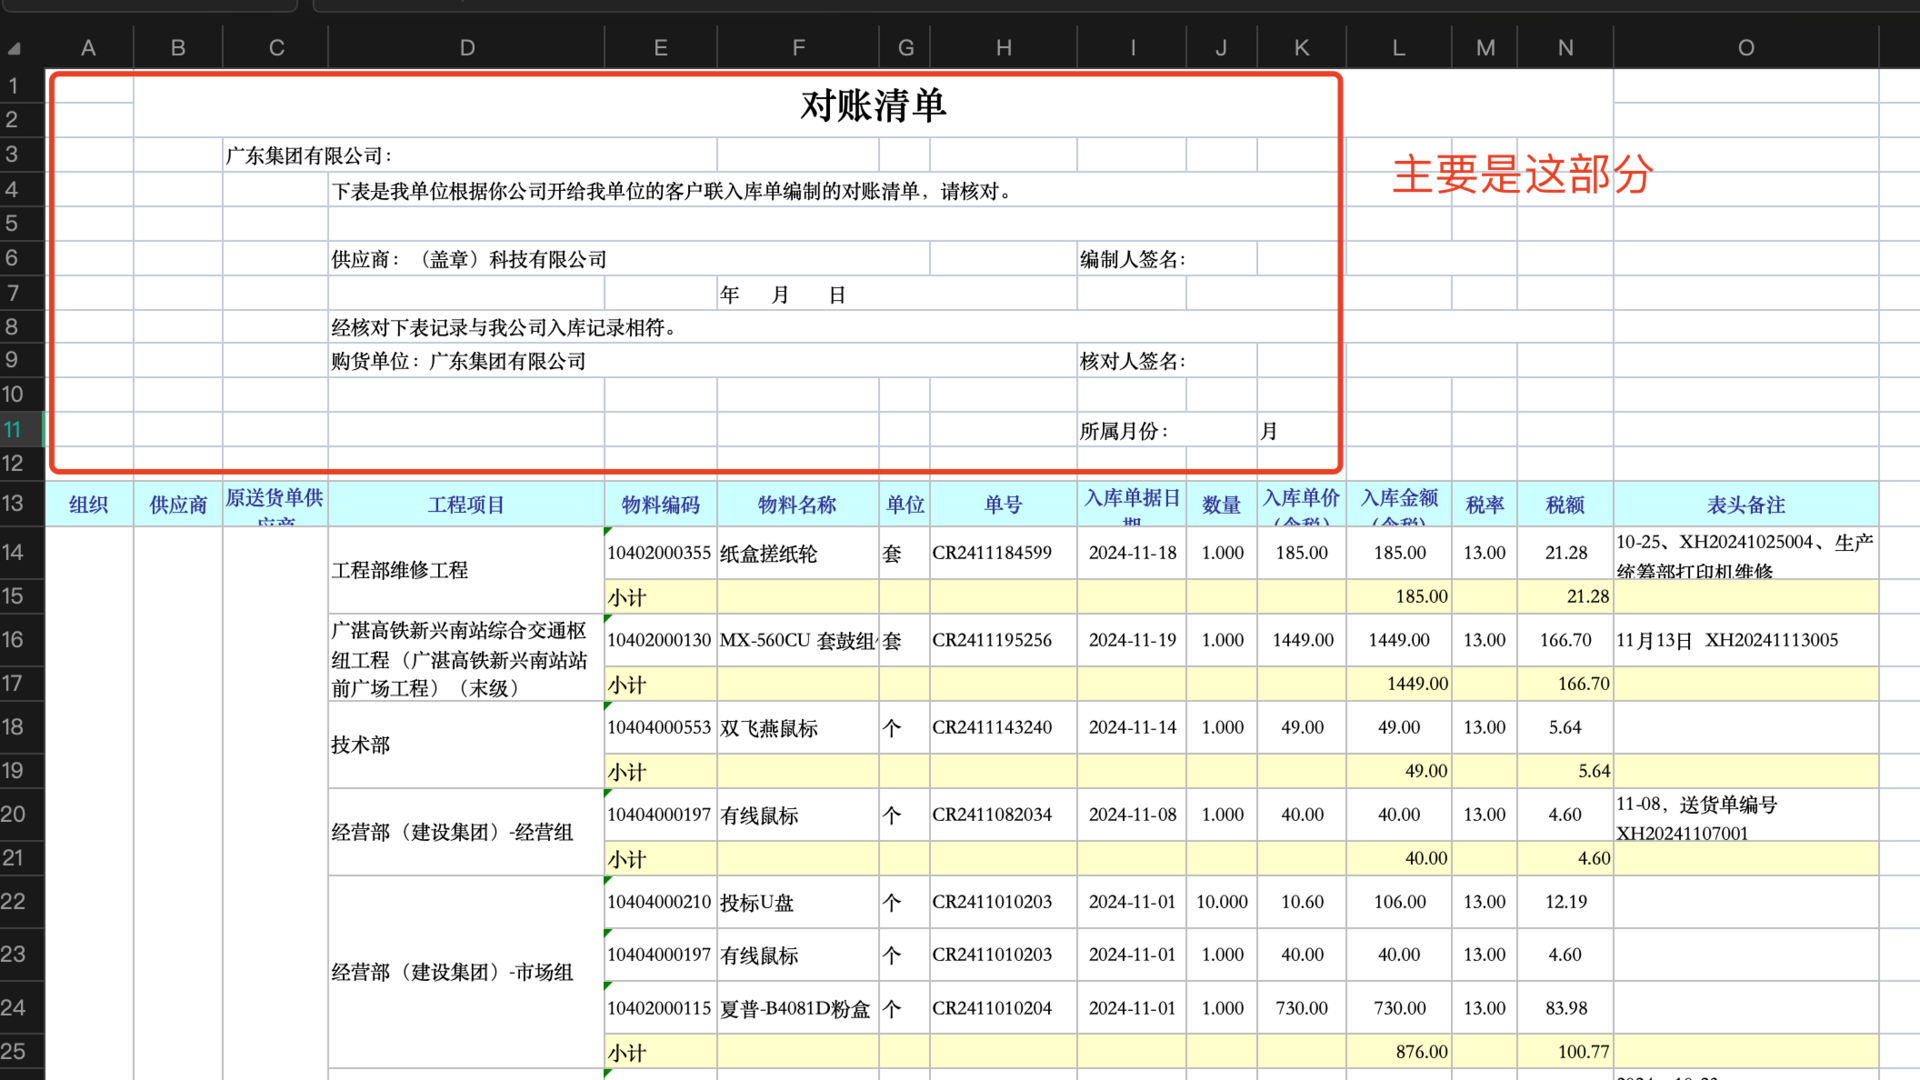Click the 供应商 column header cell
Image resolution: width=1920 pixels, height=1080 pixels.
pos(178,504)
